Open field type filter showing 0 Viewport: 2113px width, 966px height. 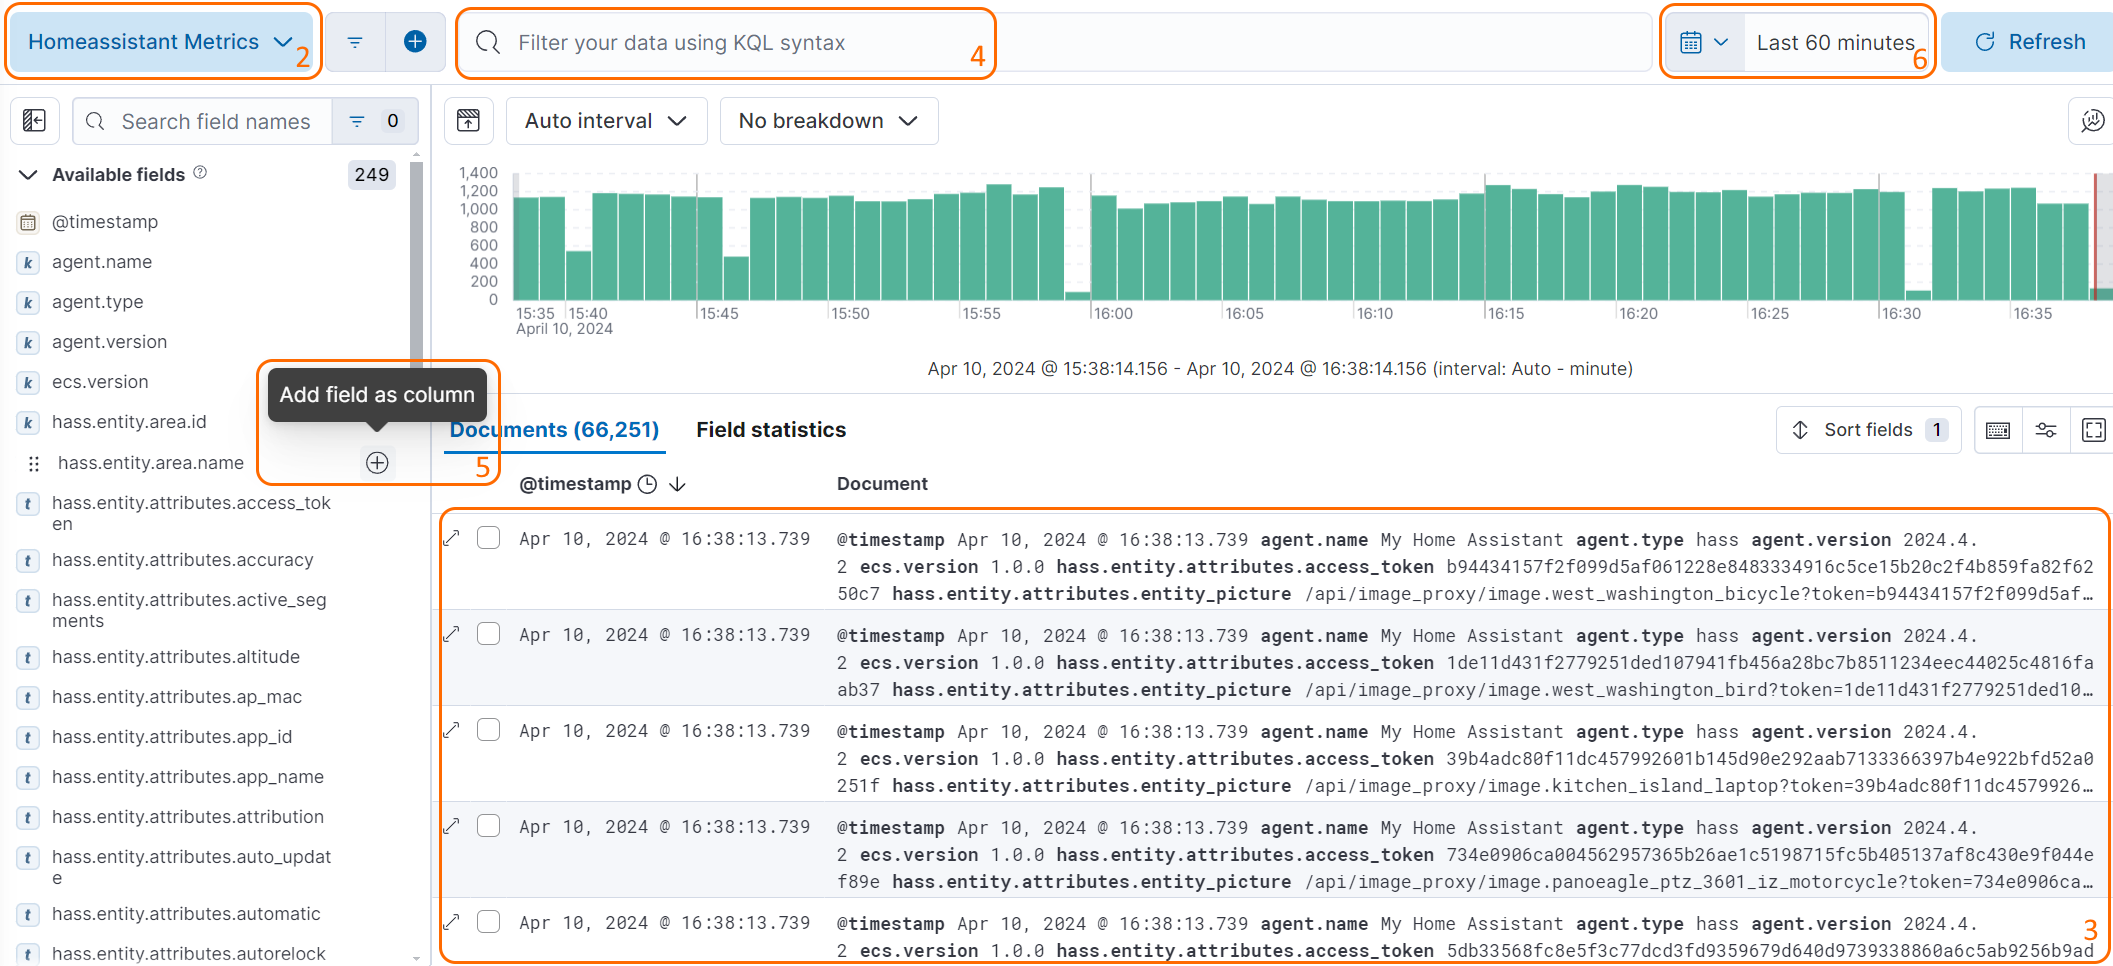pos(375,121)
